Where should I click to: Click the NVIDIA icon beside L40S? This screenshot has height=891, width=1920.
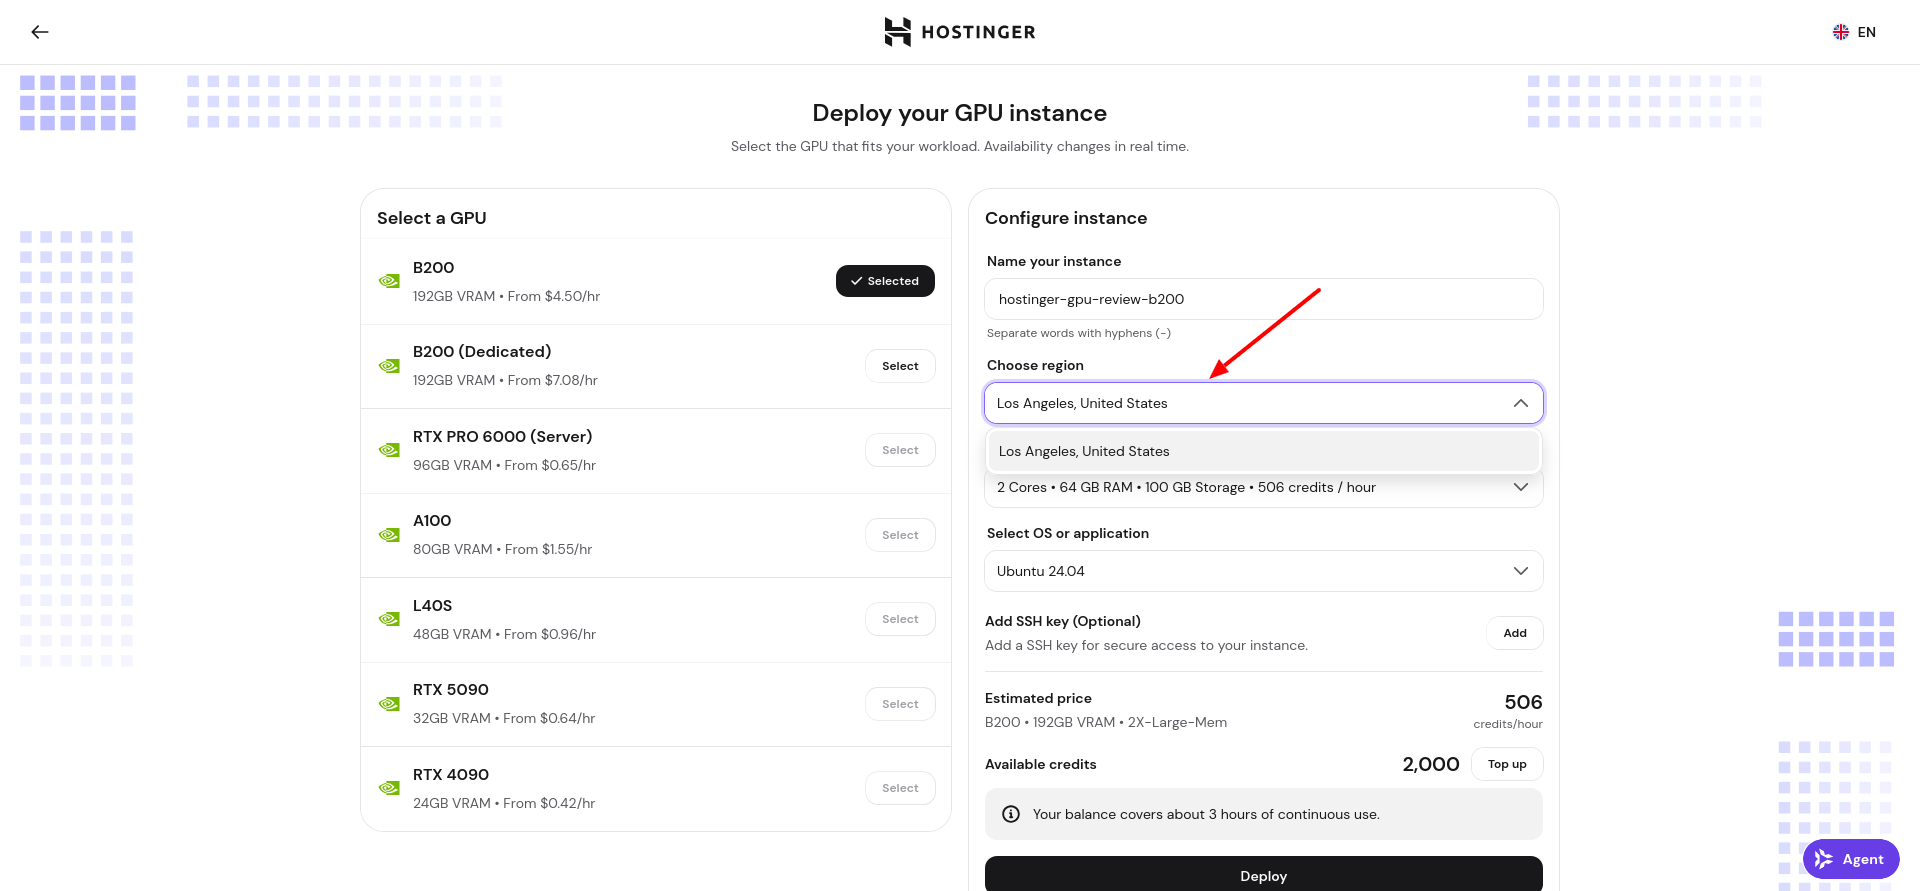[x=389, y=619]
